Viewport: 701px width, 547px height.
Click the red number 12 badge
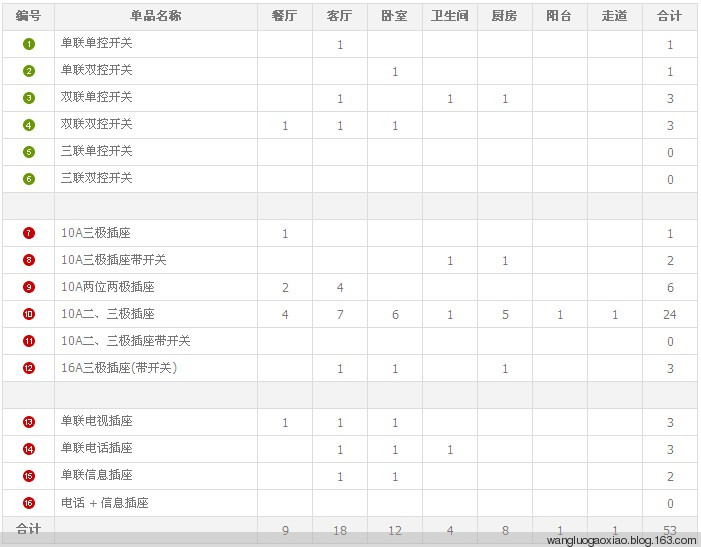[x=29, y=368]
